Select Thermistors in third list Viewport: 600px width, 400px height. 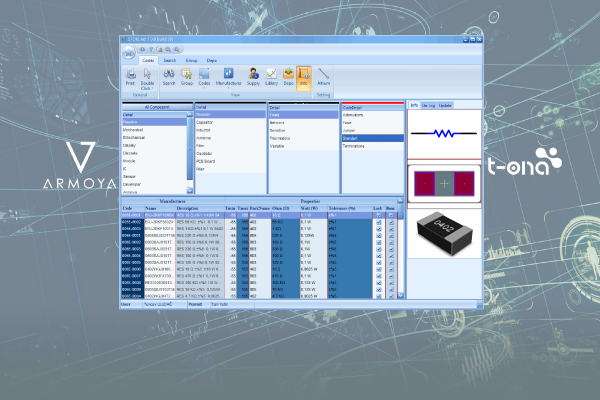click(303, 138)
